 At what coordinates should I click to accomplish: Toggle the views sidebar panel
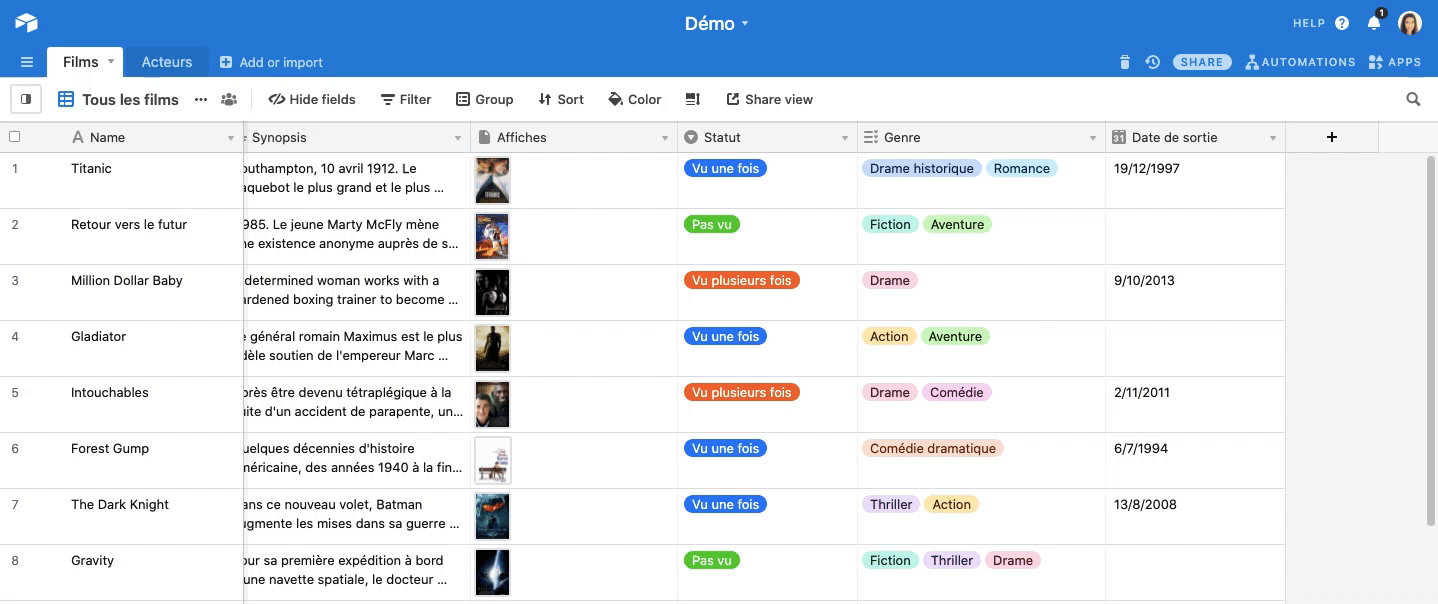click(26, 99)
